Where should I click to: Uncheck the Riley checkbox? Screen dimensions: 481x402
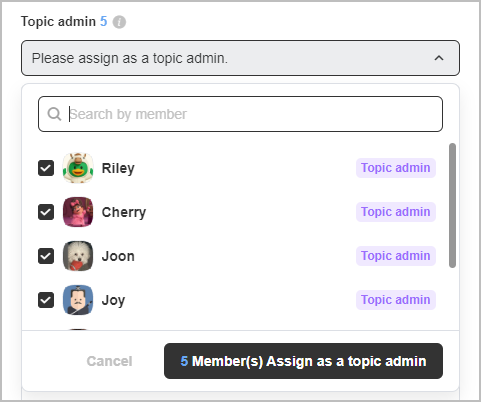[x=46, y=168]
